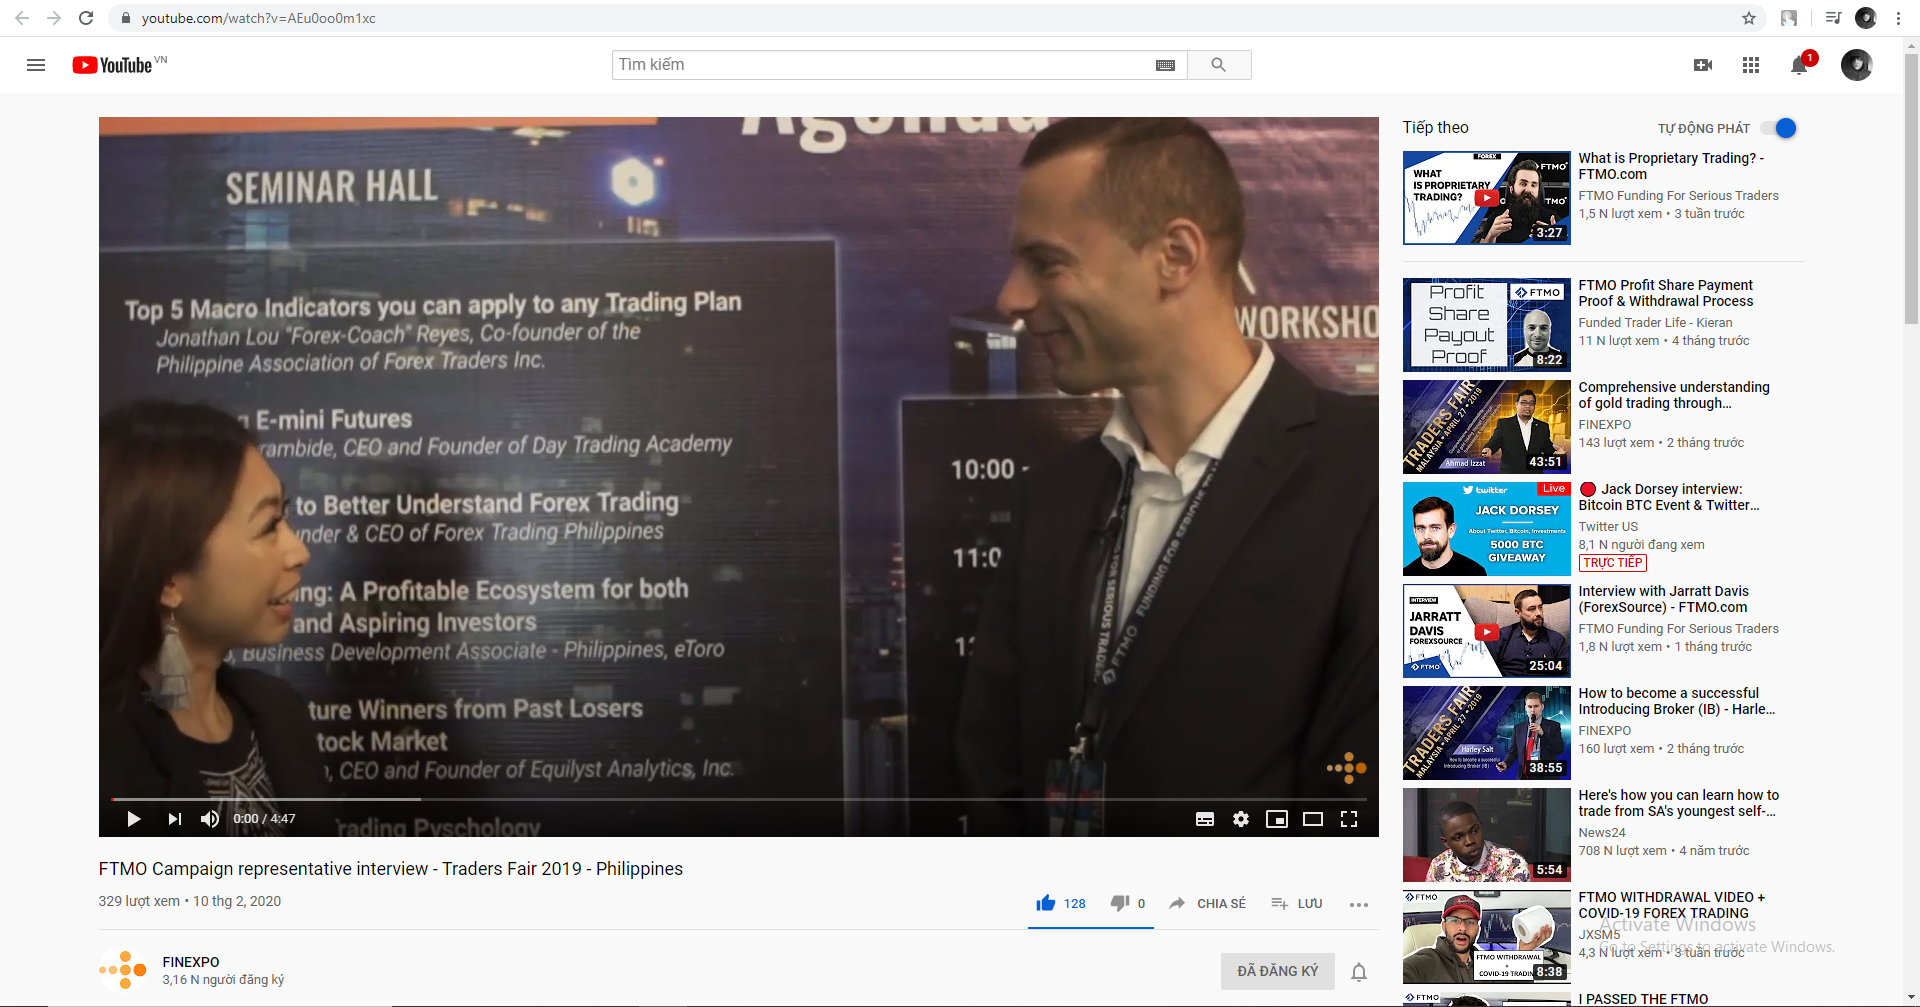The width and height of the screenshot is (1920, 1007).
Task: Reload the page
Action: click(86, 18)
